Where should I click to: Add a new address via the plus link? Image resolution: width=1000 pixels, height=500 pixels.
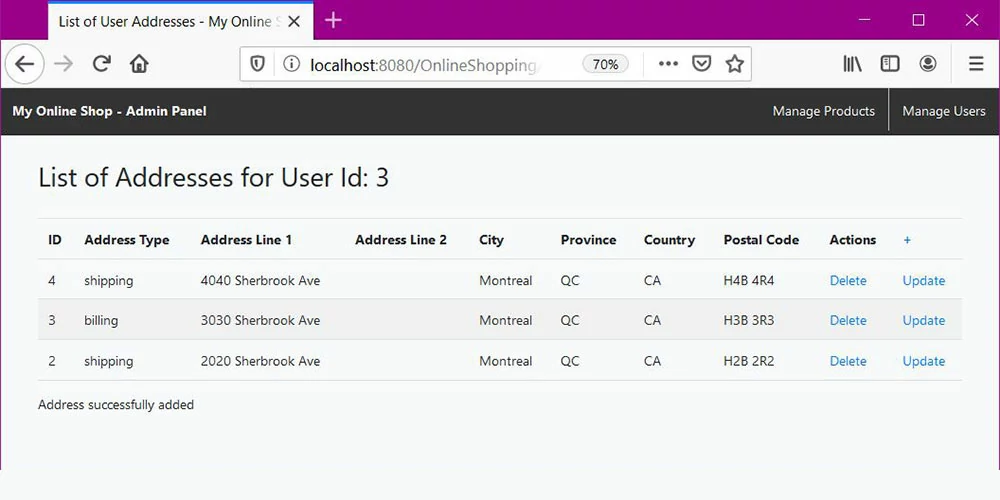point(907,240)
